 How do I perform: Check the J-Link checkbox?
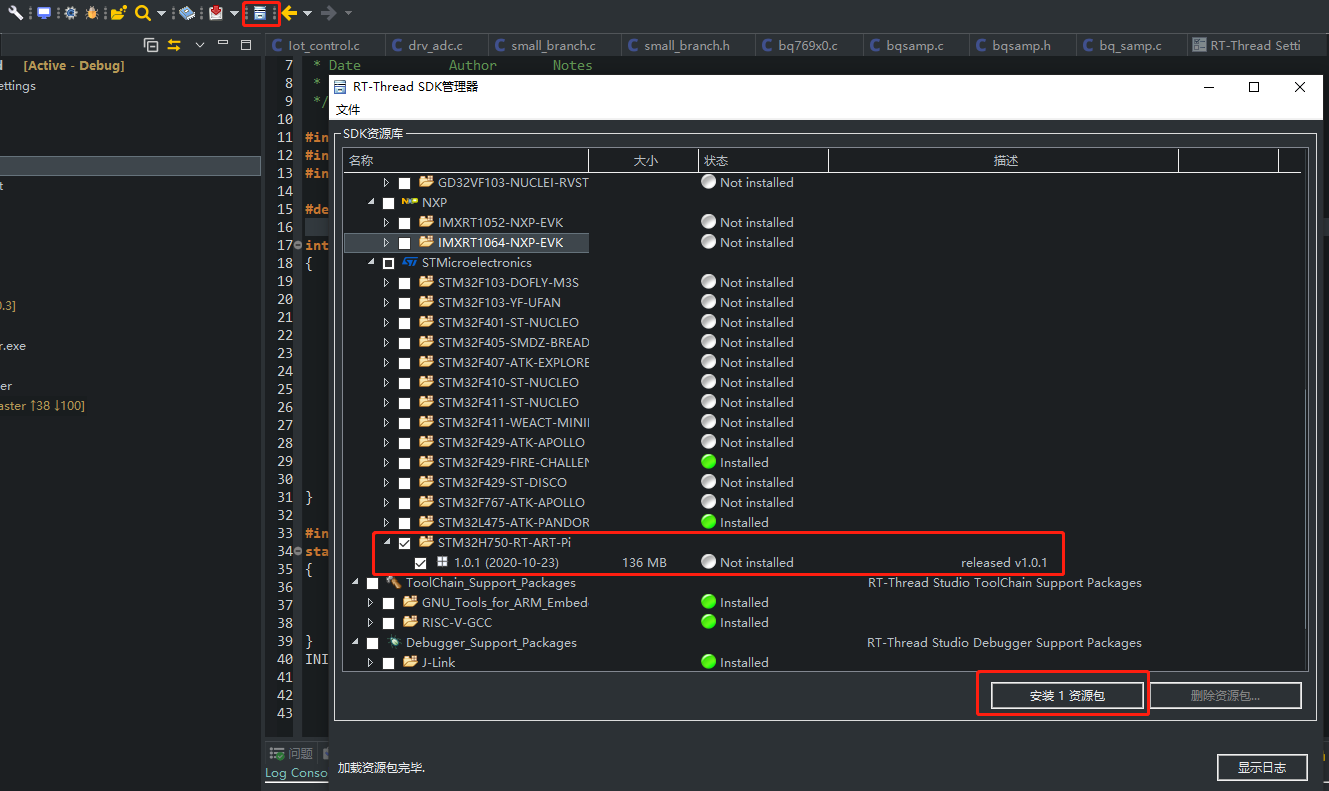click(389, 663)
